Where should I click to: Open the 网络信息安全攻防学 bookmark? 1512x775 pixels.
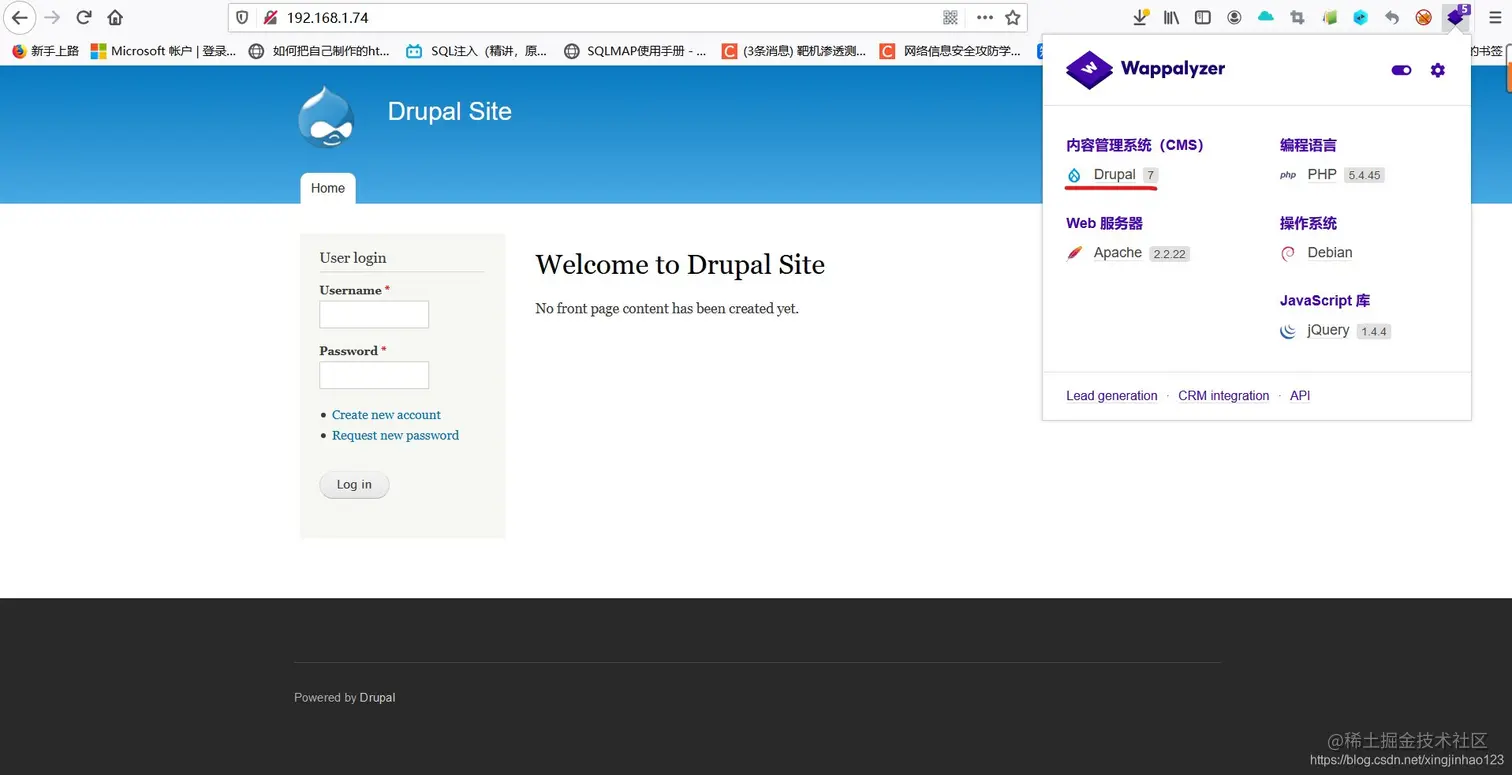tap(951, 51)
